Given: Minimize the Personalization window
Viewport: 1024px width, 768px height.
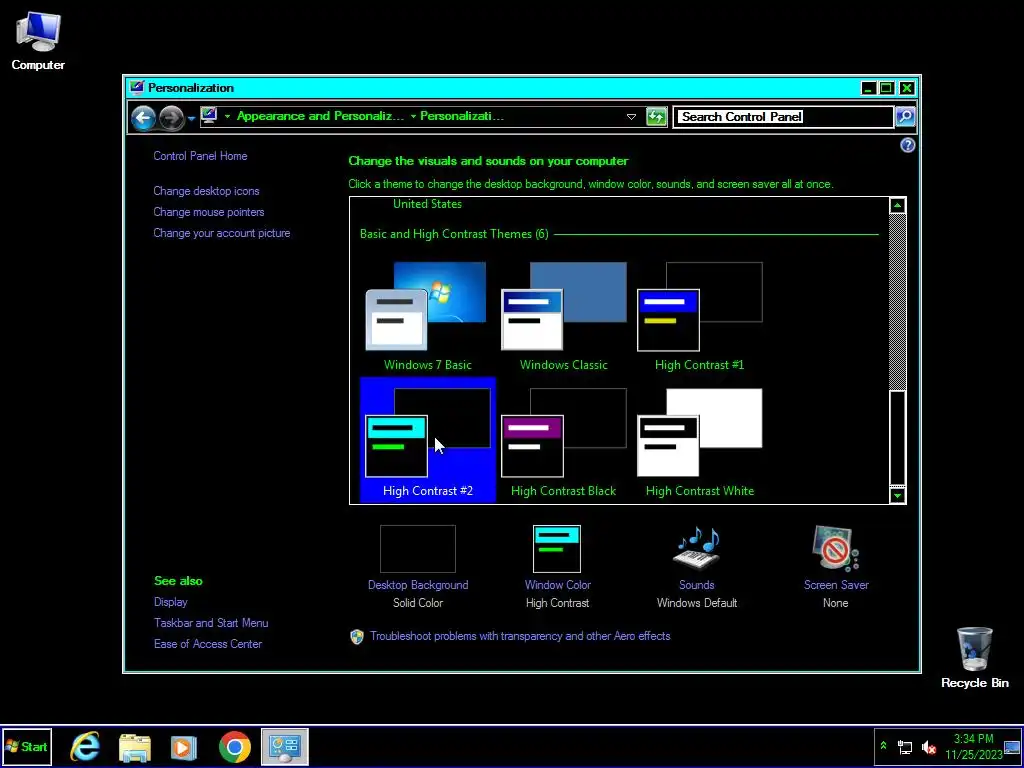Looking at the screenshot, I should (x=868, y=88).
